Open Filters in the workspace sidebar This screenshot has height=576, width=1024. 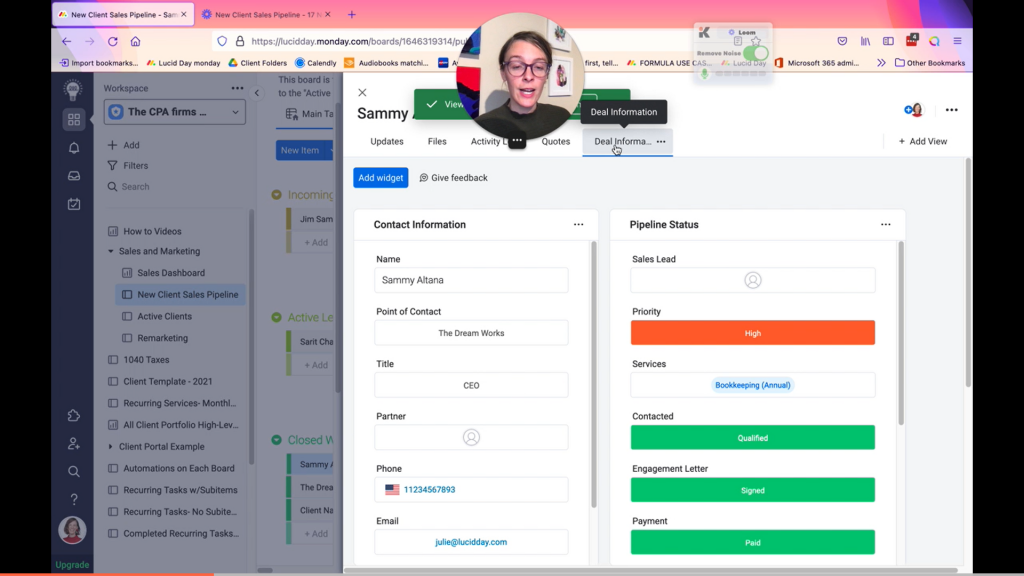[x=128, y=166]
